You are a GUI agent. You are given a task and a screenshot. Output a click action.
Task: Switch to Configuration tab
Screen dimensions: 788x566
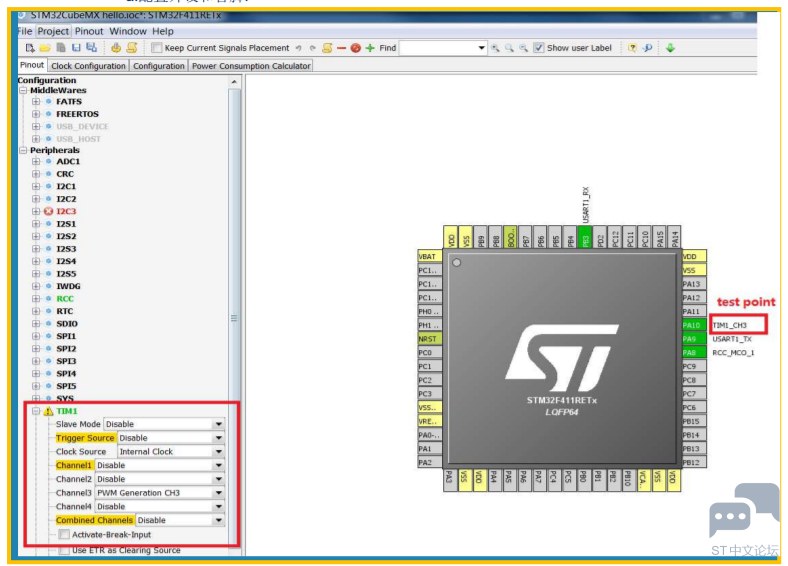pos(159,66)
